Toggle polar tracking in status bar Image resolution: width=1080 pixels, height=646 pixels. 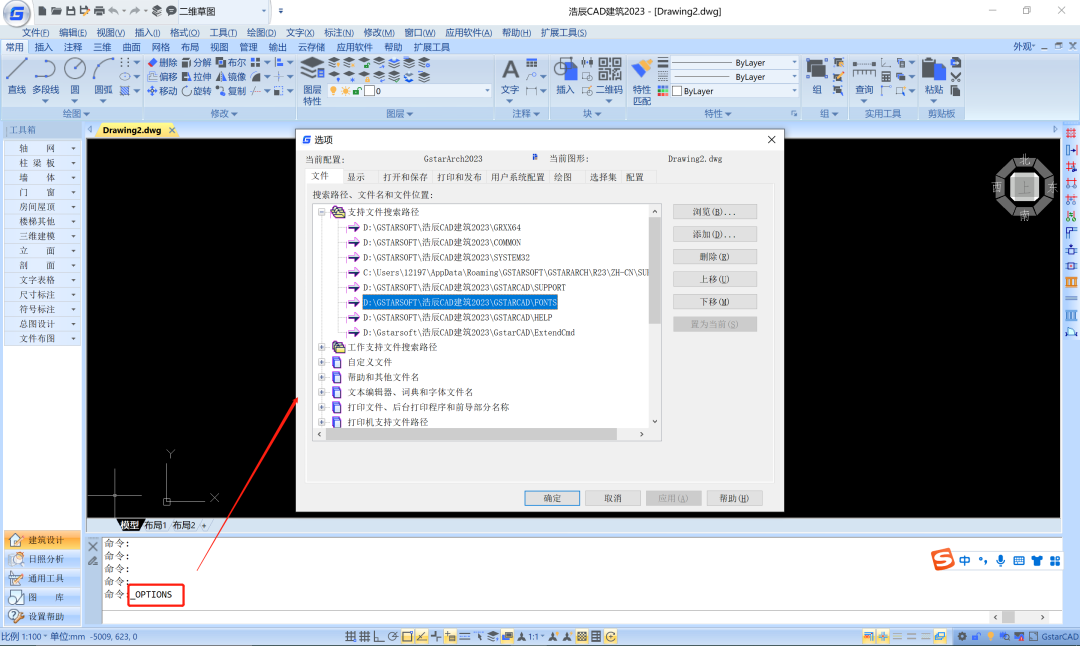click(393, 636)
